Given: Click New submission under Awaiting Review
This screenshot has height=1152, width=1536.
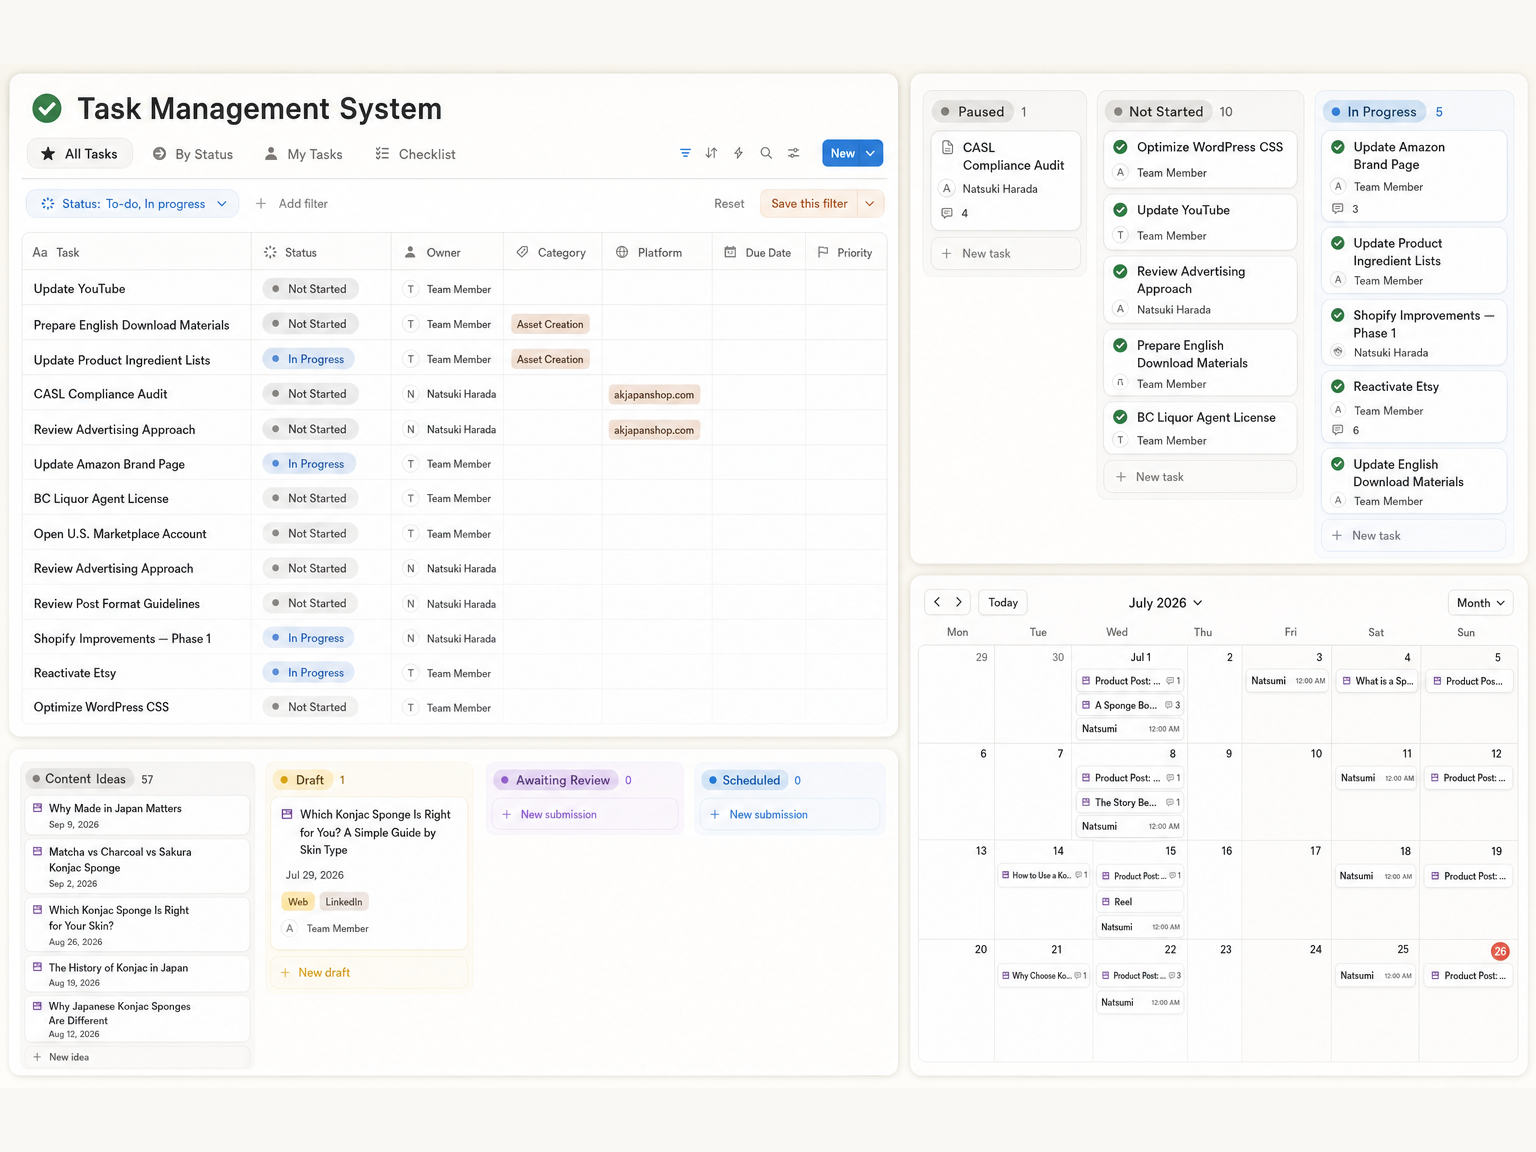Looking at the screenshot, I should click(584, 814).
